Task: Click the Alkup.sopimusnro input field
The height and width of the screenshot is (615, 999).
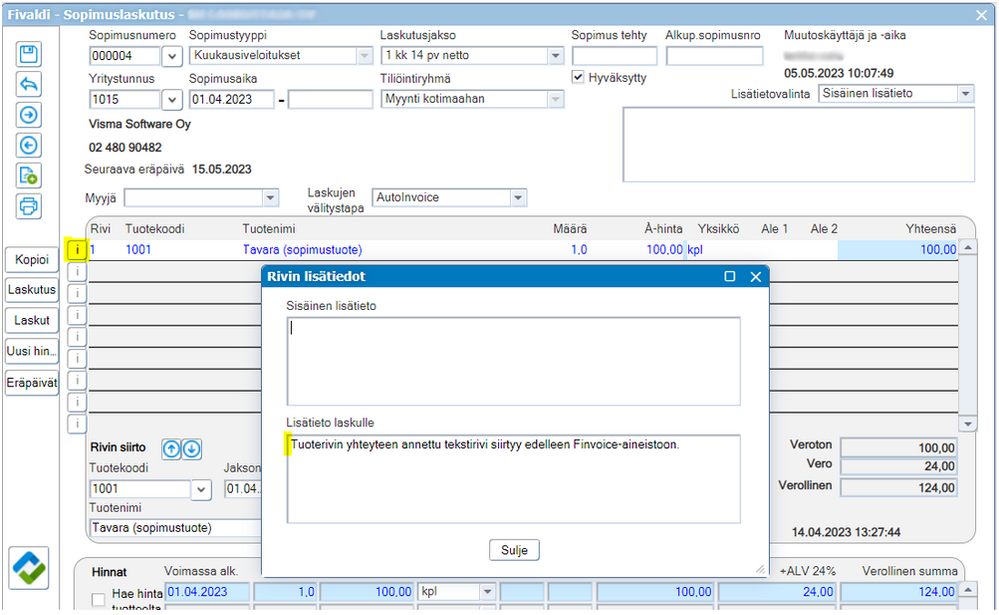Action: (714, 56)
